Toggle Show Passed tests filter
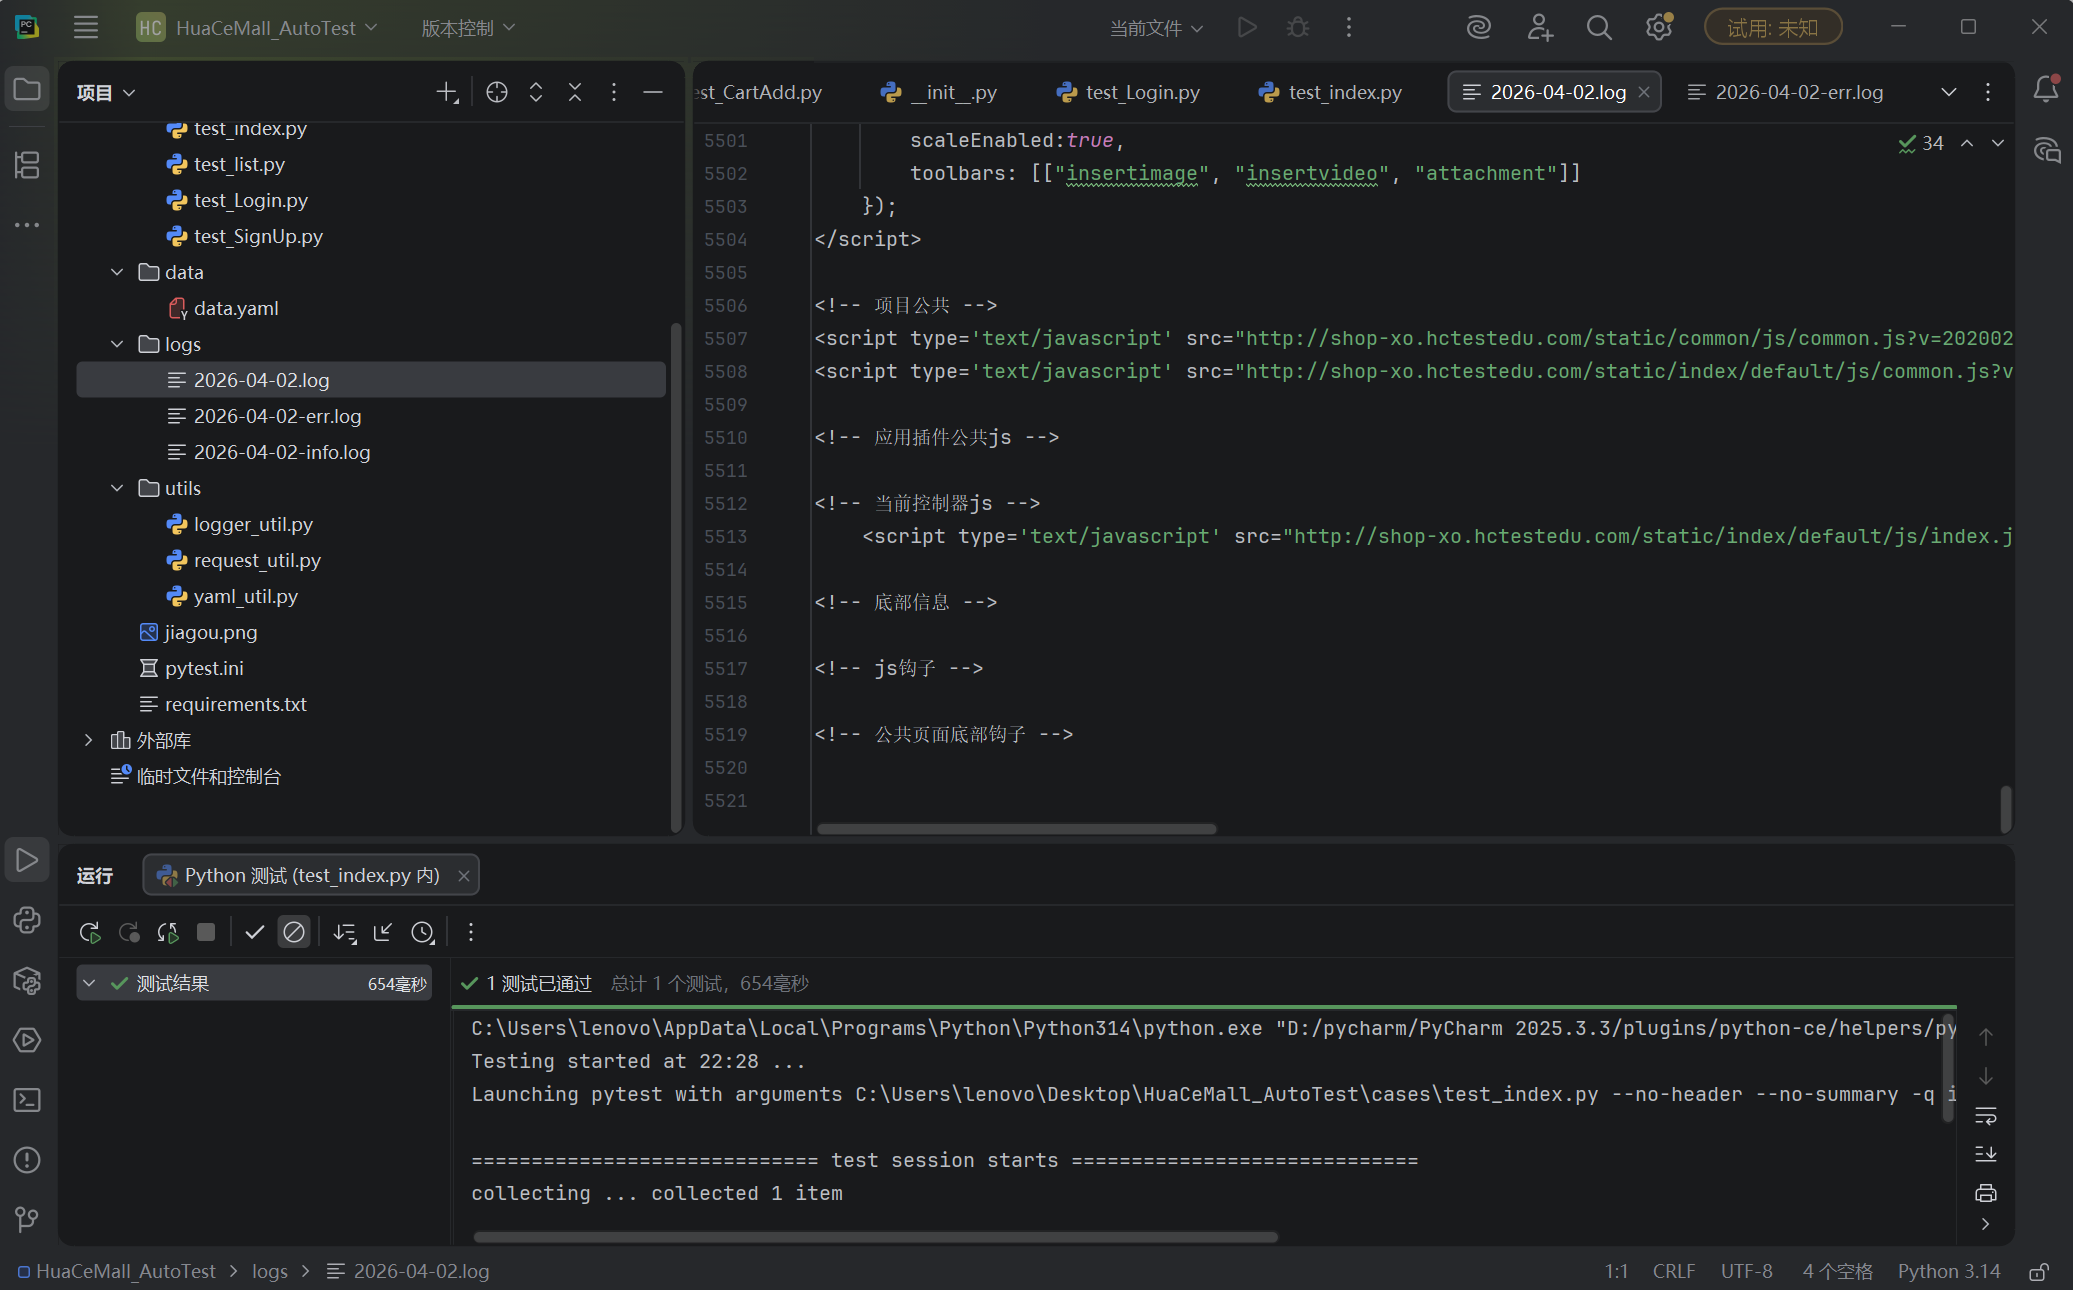 point(254,932)
